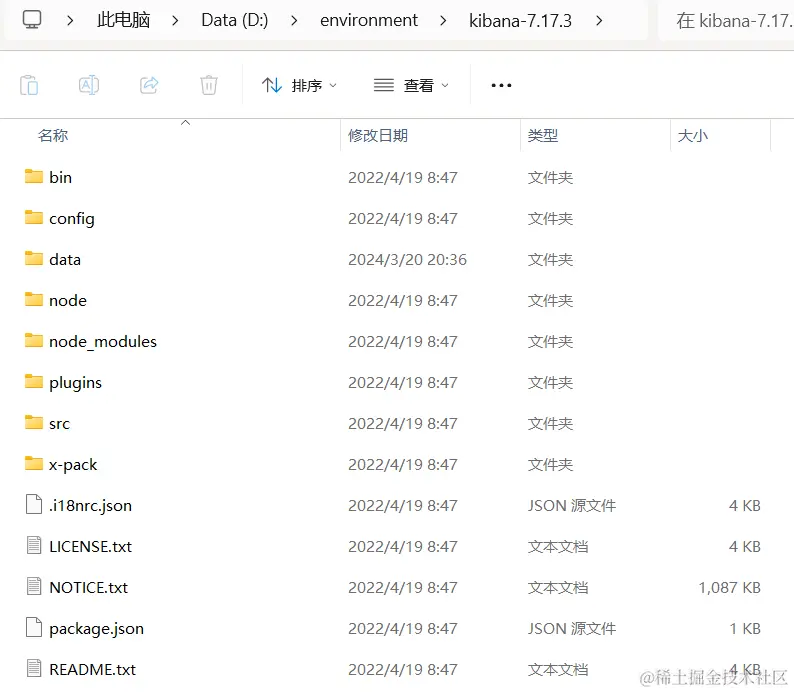This screenshot has height=693, width=794.
Task: Click JSON 源文件 type of .i18nrc.json
Action: [x=572, y=506]
